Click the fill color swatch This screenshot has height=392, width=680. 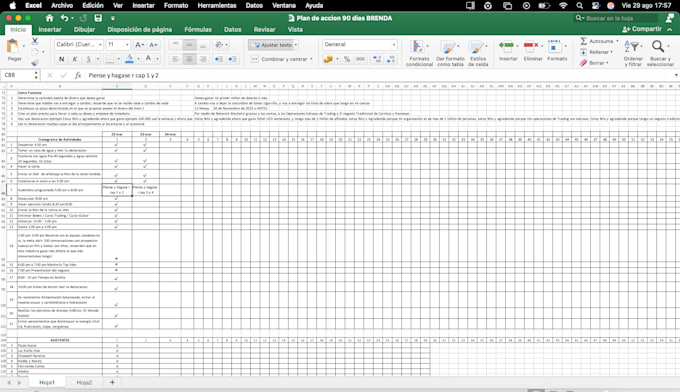129,59
